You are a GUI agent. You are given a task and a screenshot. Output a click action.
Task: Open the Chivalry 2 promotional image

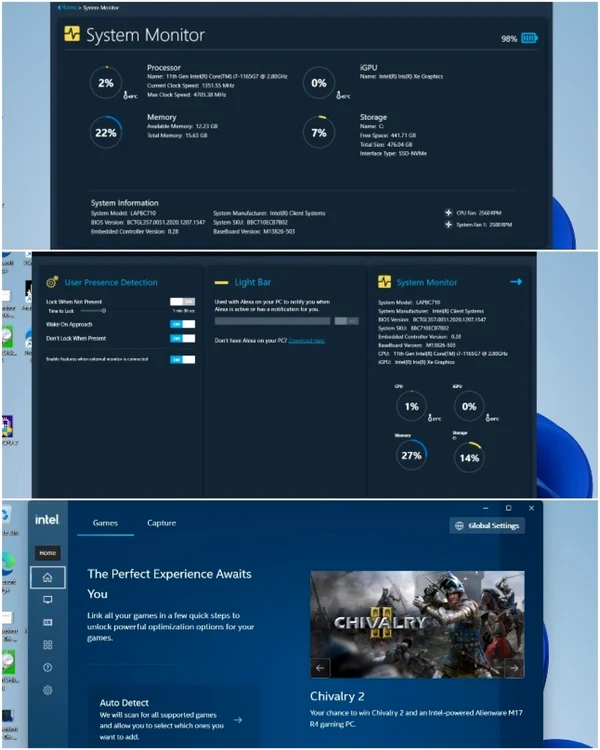pos(417,624)
